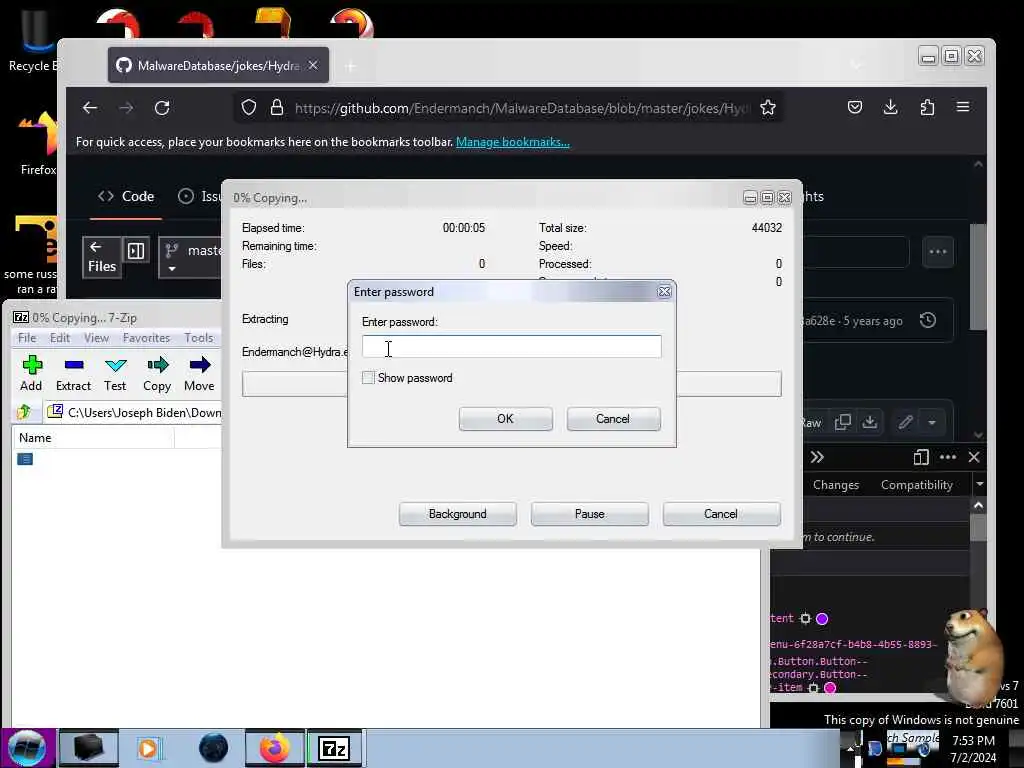Image resolution: width=1024 pixels, height=768 pixels.
Task: Click the GitHub Files back button
Action: (102, 257)
